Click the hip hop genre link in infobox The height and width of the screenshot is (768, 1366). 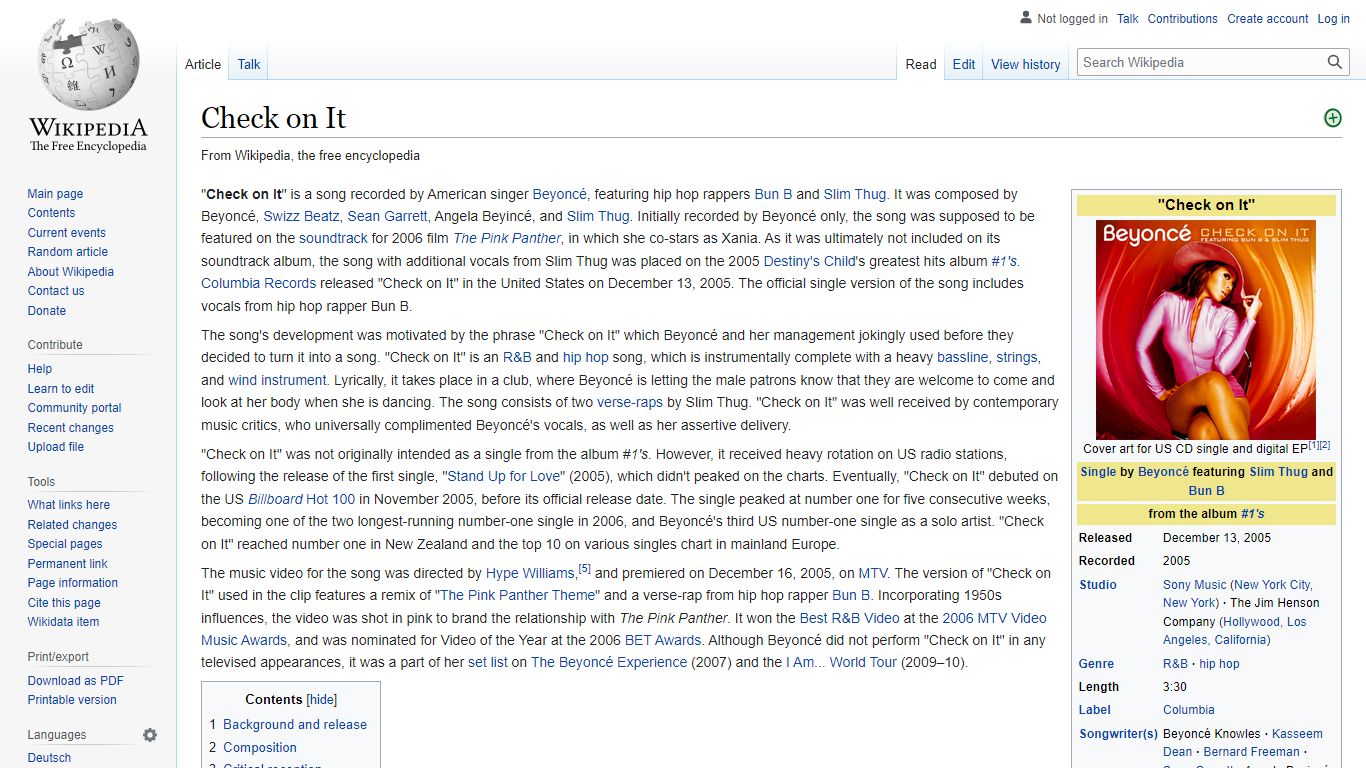tap(1219, 664)
